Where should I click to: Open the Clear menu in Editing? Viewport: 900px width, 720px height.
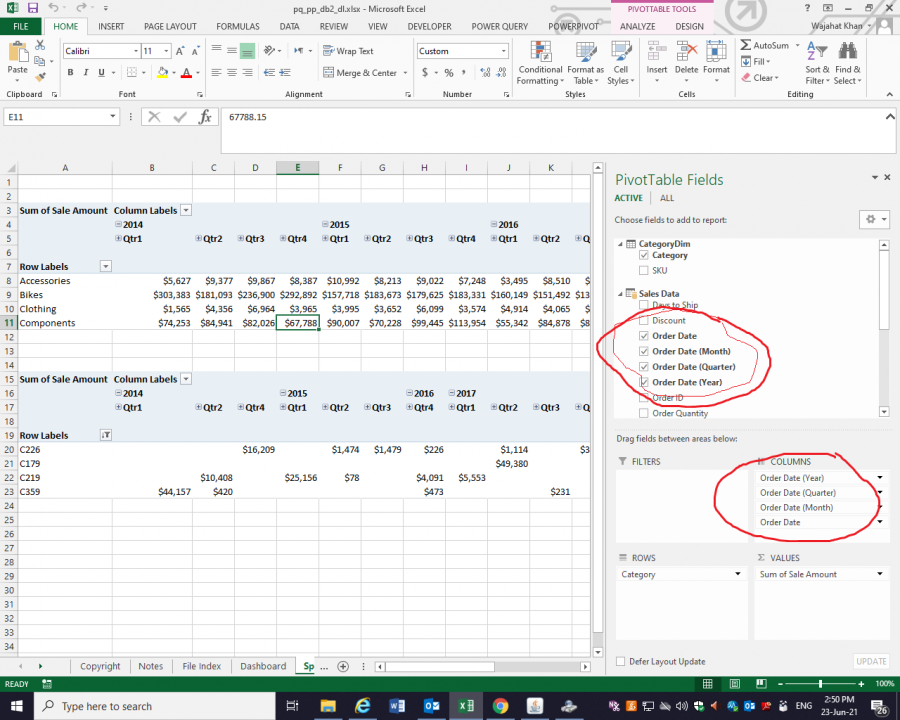click(x=760, y=78)
